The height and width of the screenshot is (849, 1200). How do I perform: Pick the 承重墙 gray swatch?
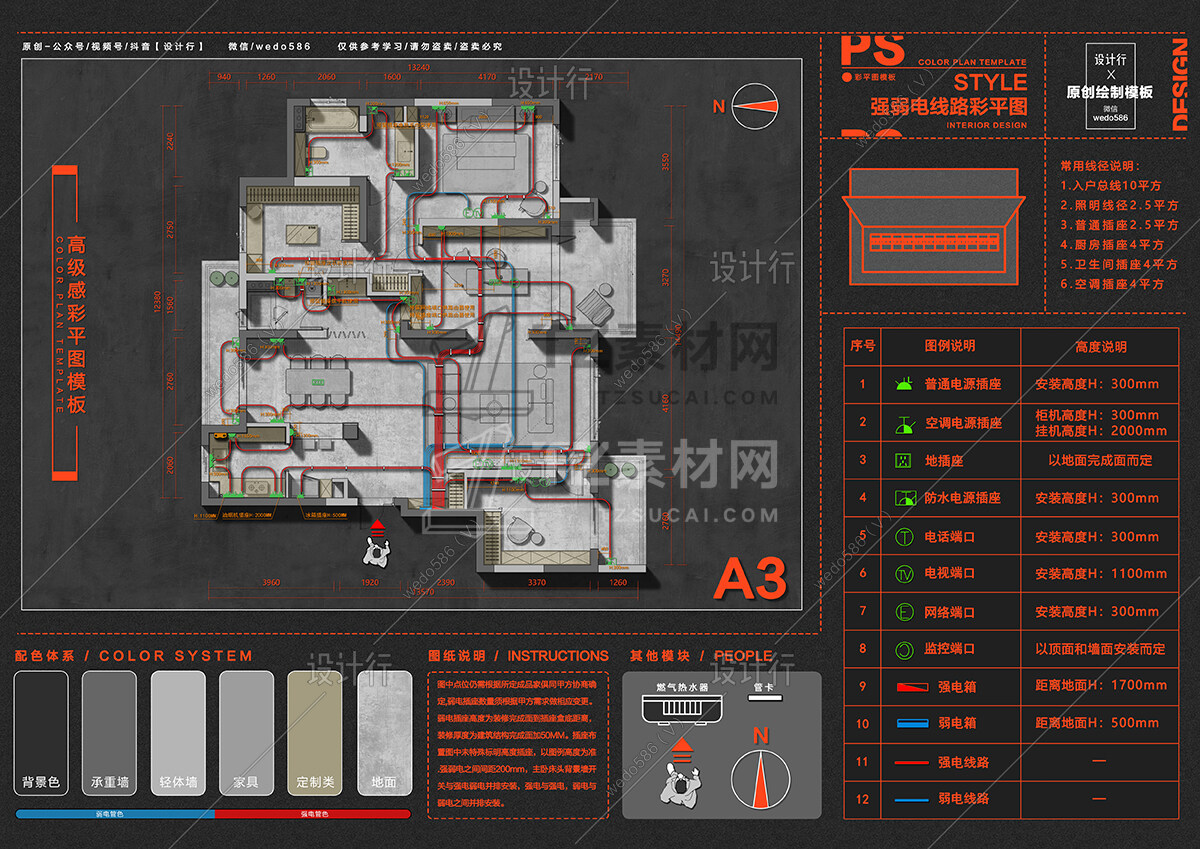coord(109,733)
